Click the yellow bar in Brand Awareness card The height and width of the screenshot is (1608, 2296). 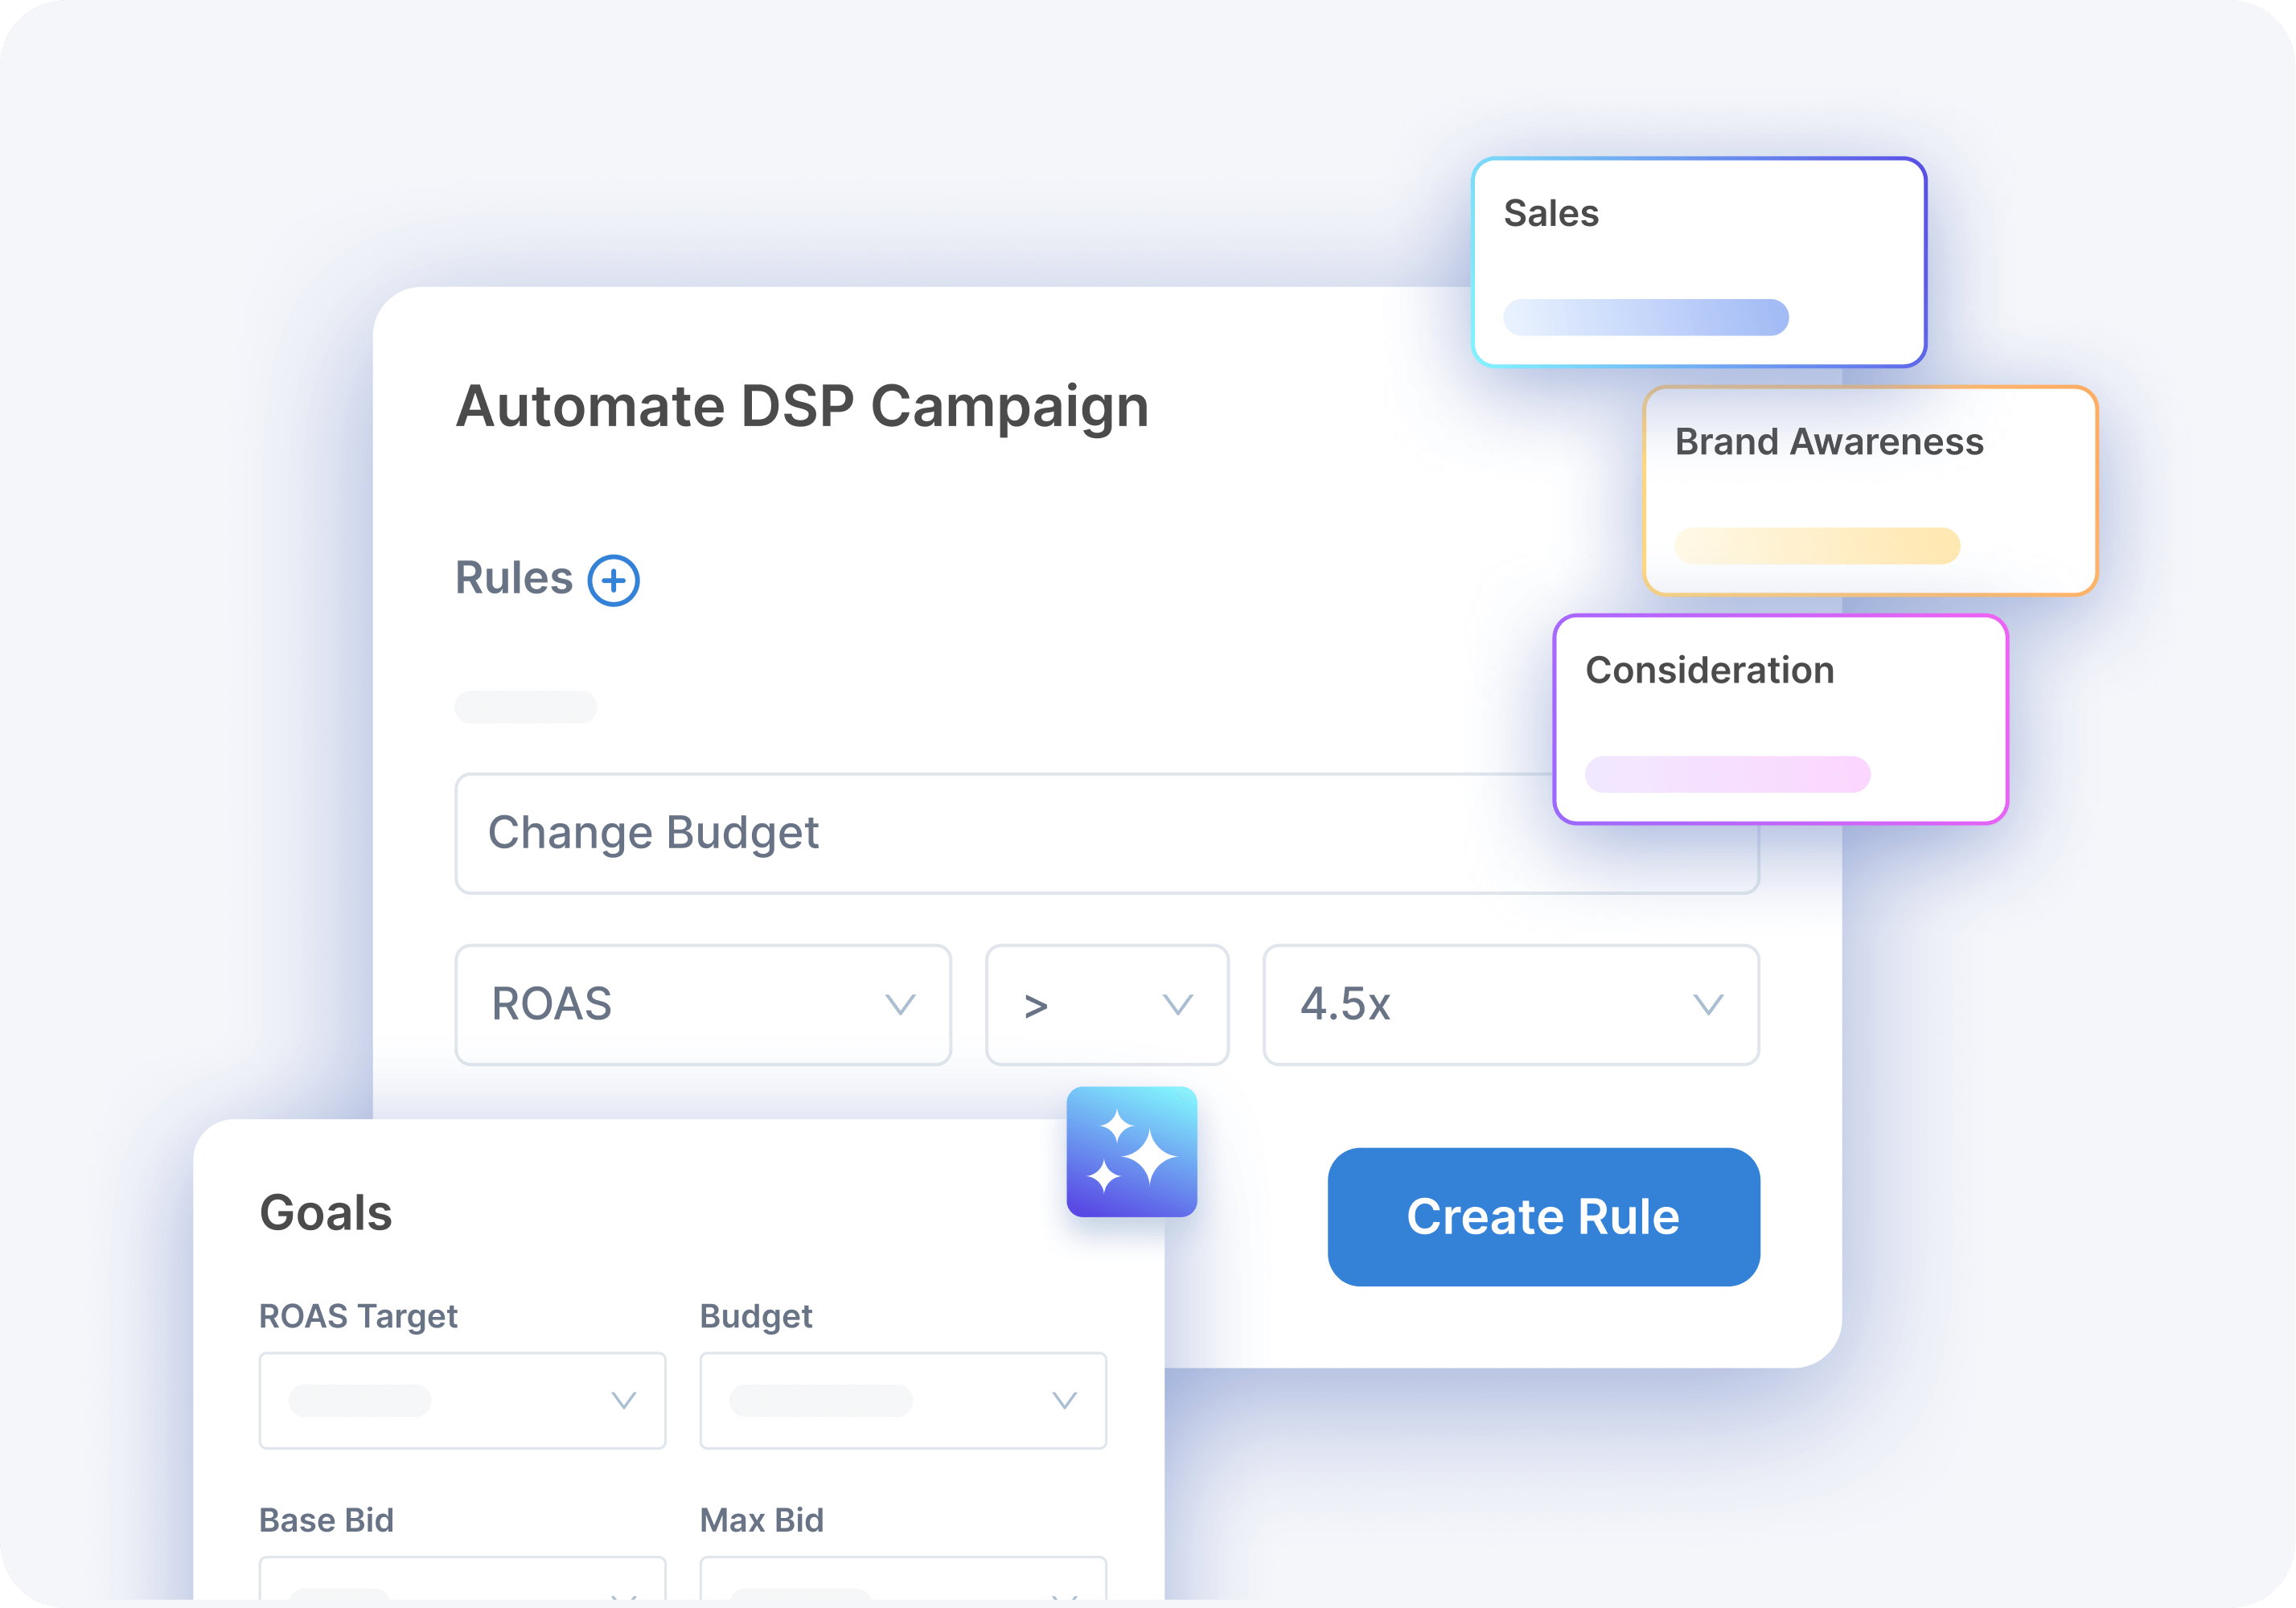pyautogui.click(x=1817, y=546)
